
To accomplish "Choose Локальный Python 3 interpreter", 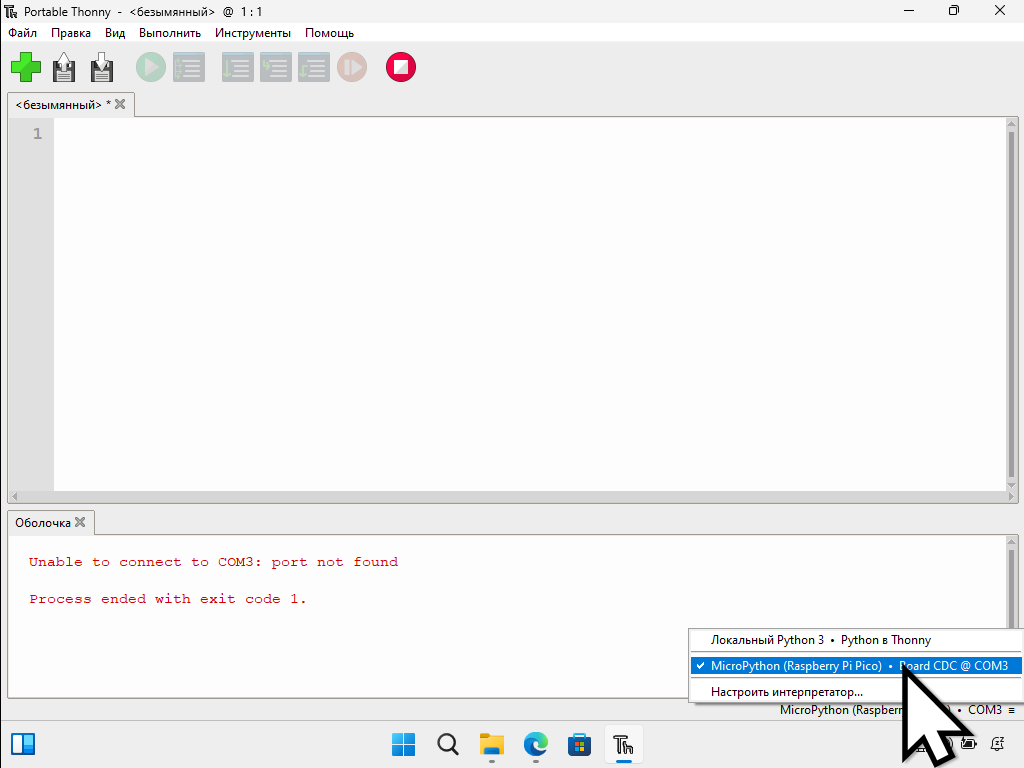I will coord(856,640).
